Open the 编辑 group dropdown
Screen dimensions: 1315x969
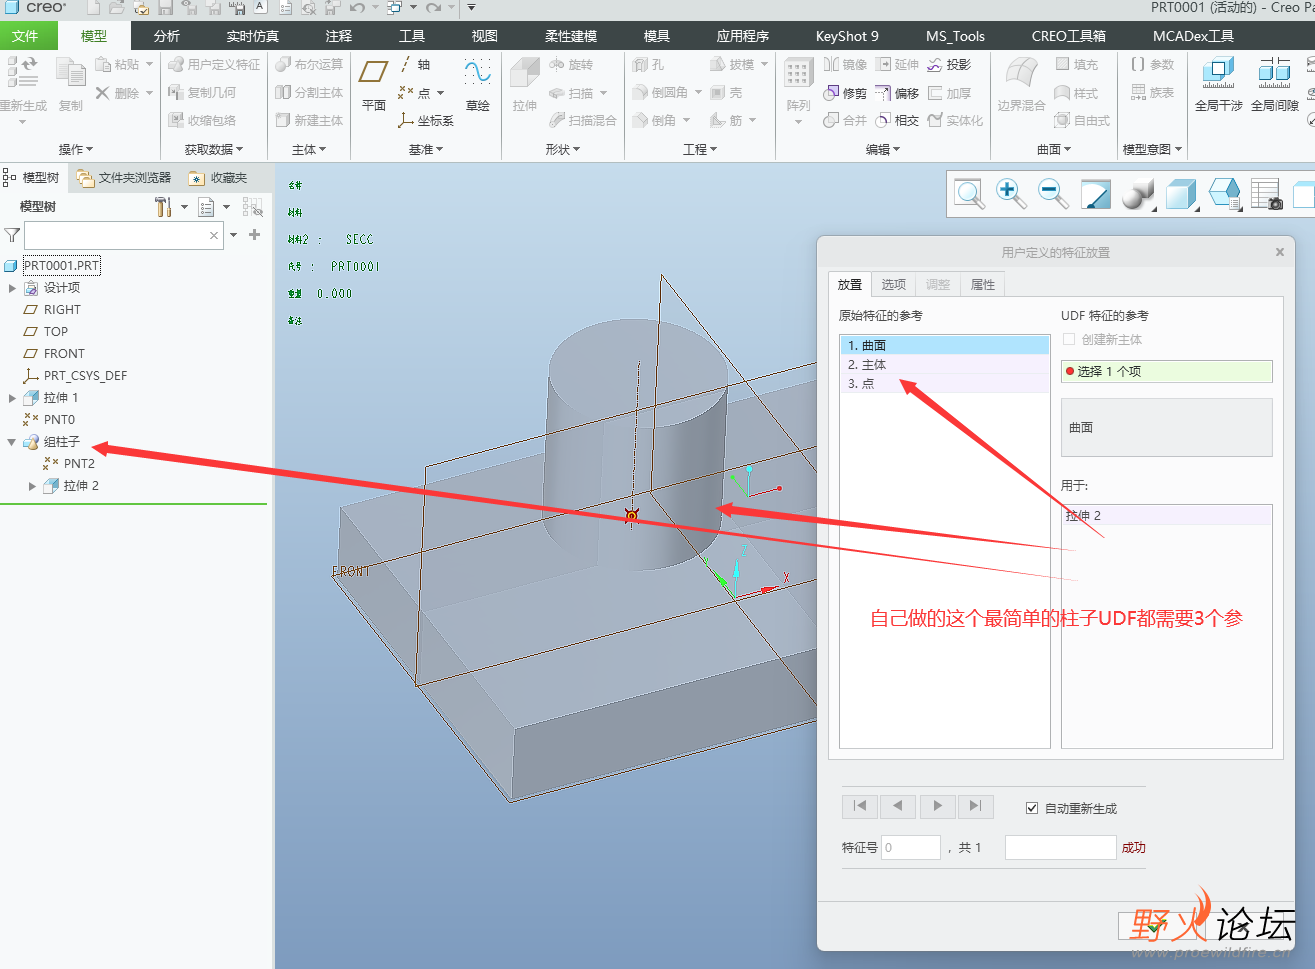pyautogui.click(x=883, y=149)
